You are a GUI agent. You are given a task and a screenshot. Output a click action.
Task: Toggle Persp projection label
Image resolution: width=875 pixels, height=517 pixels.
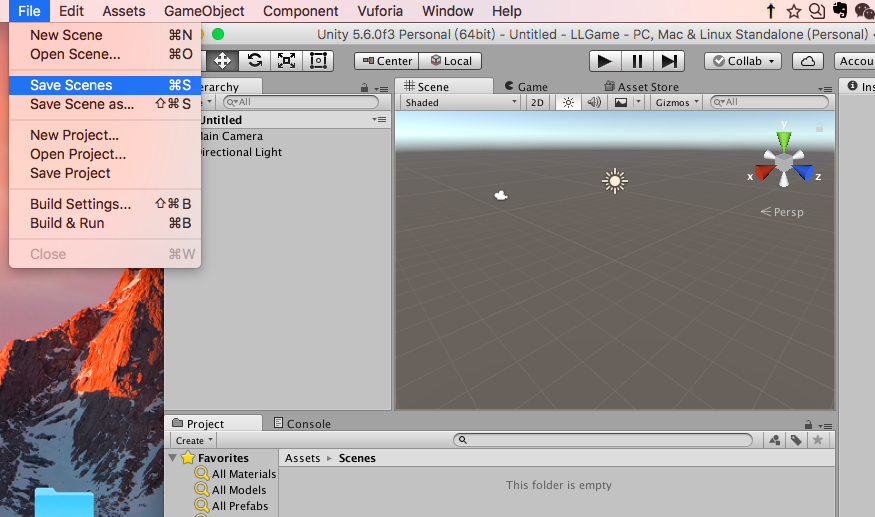(x=782, y=212)
